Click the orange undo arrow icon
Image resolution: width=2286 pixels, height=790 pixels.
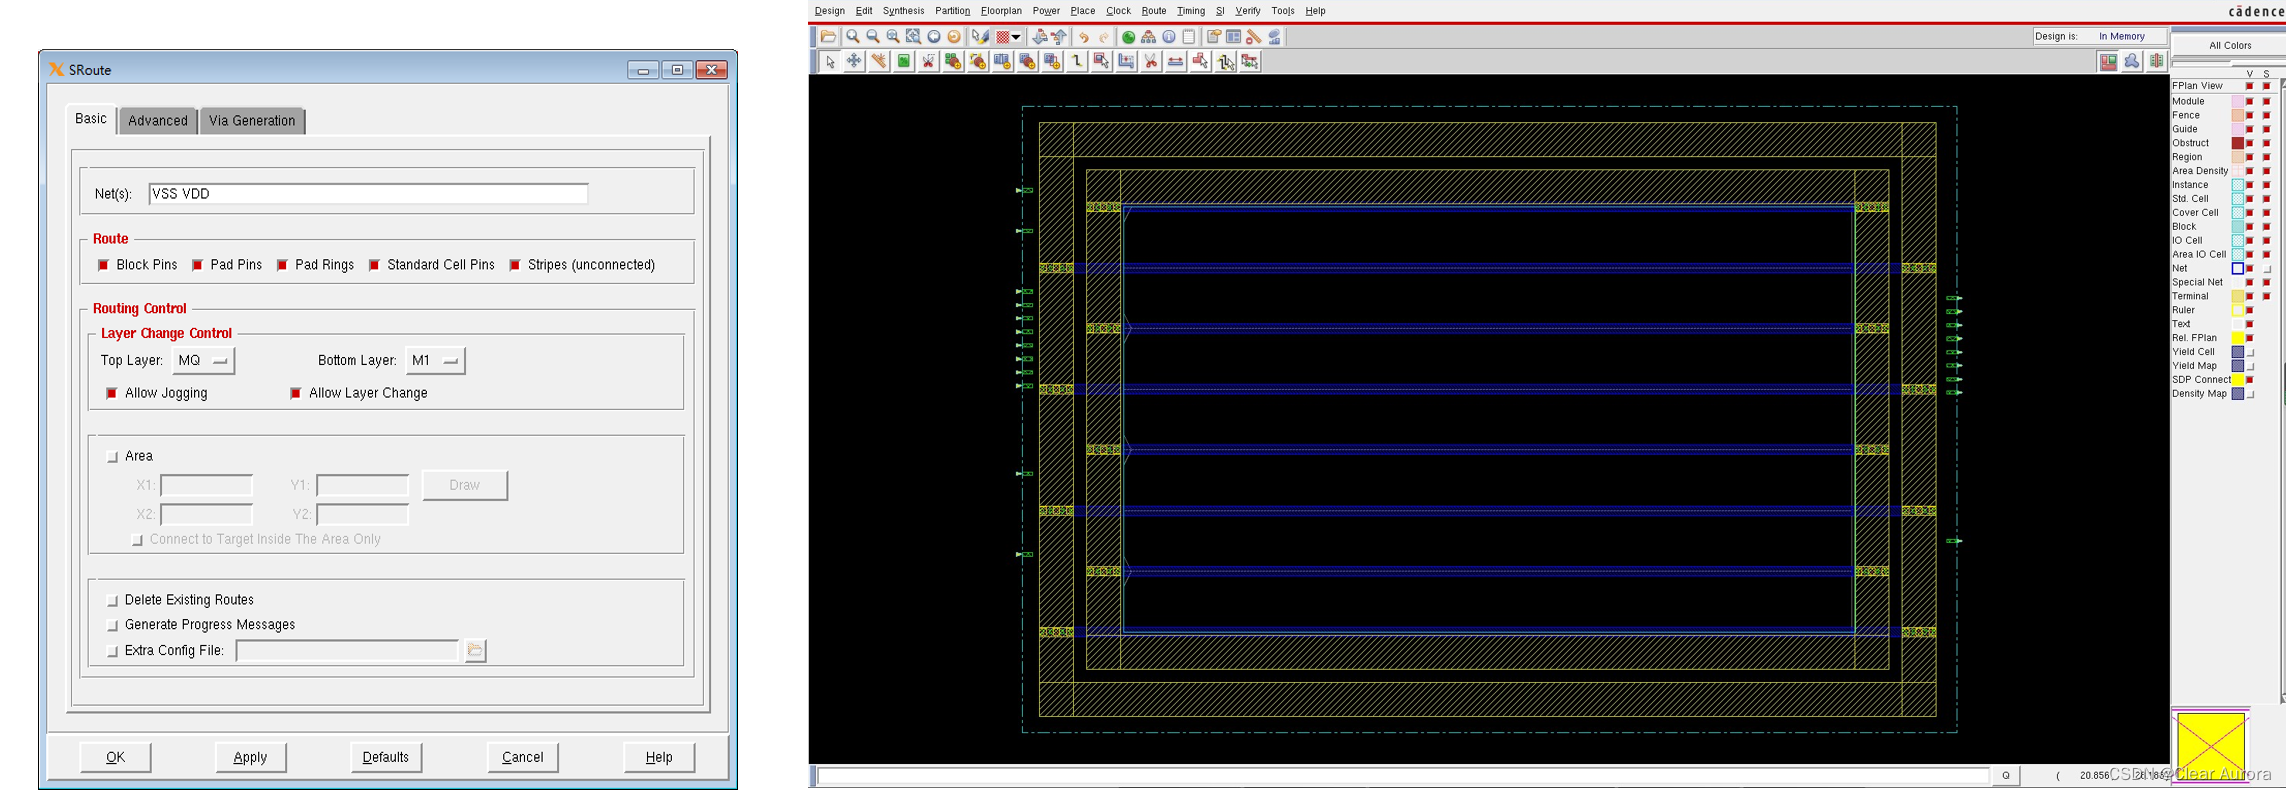[x=1084, y=37]
